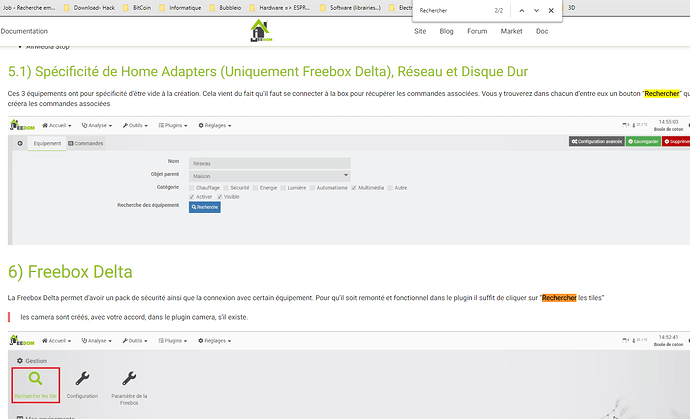Screen dimensions: 690x419
Task: Click Jeedom logo in the Réseau equipment screenshot
Action: pyautogui.click(x=22, y=125)
